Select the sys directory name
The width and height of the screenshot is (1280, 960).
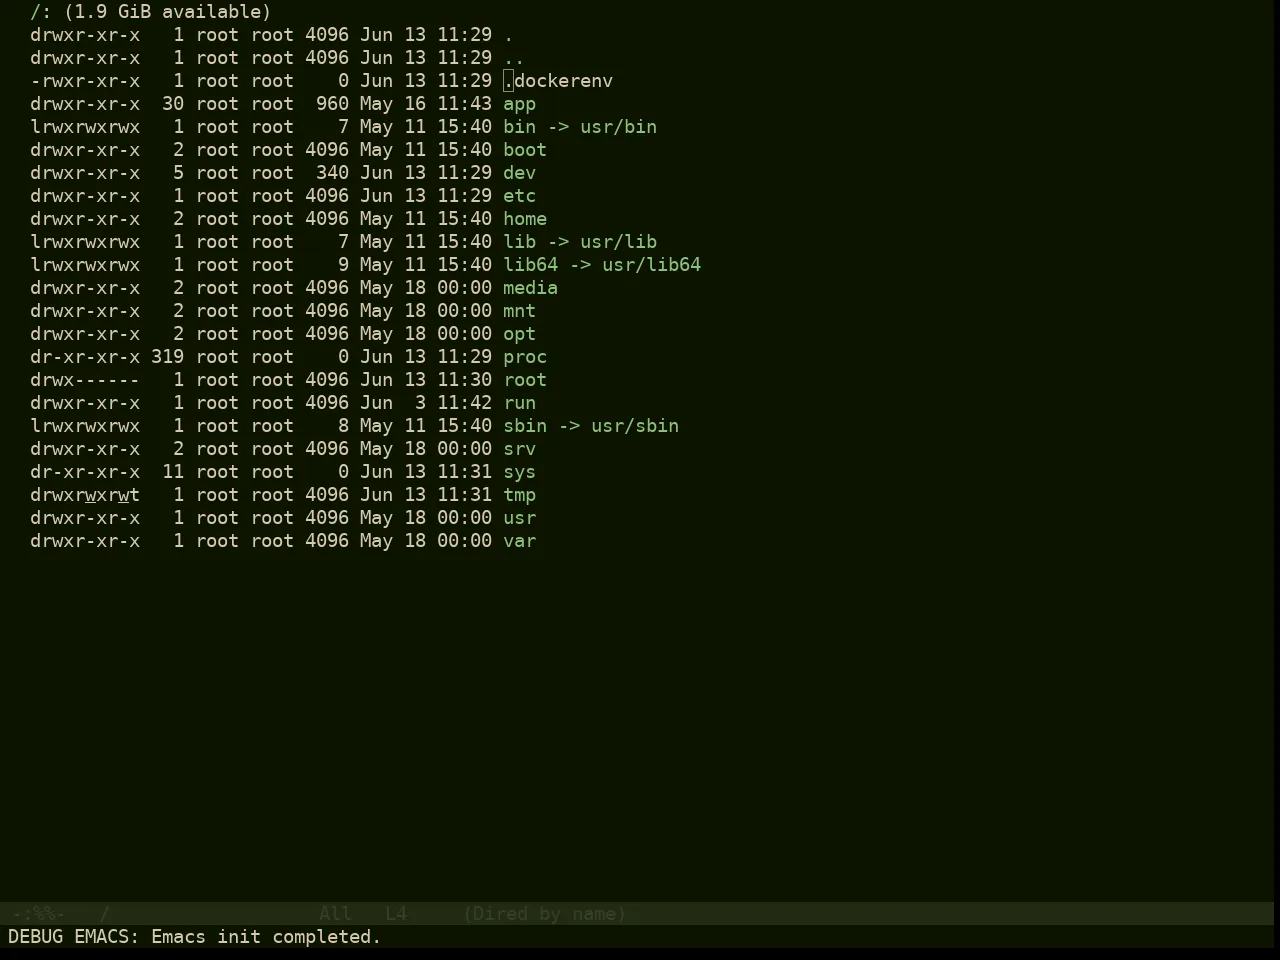519,472
